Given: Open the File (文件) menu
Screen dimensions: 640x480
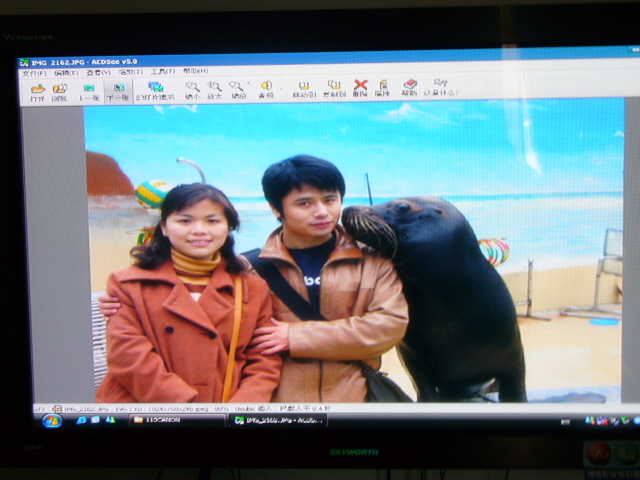Looking at the screenshot, I should pyautogui.click(x=33, y=72).
